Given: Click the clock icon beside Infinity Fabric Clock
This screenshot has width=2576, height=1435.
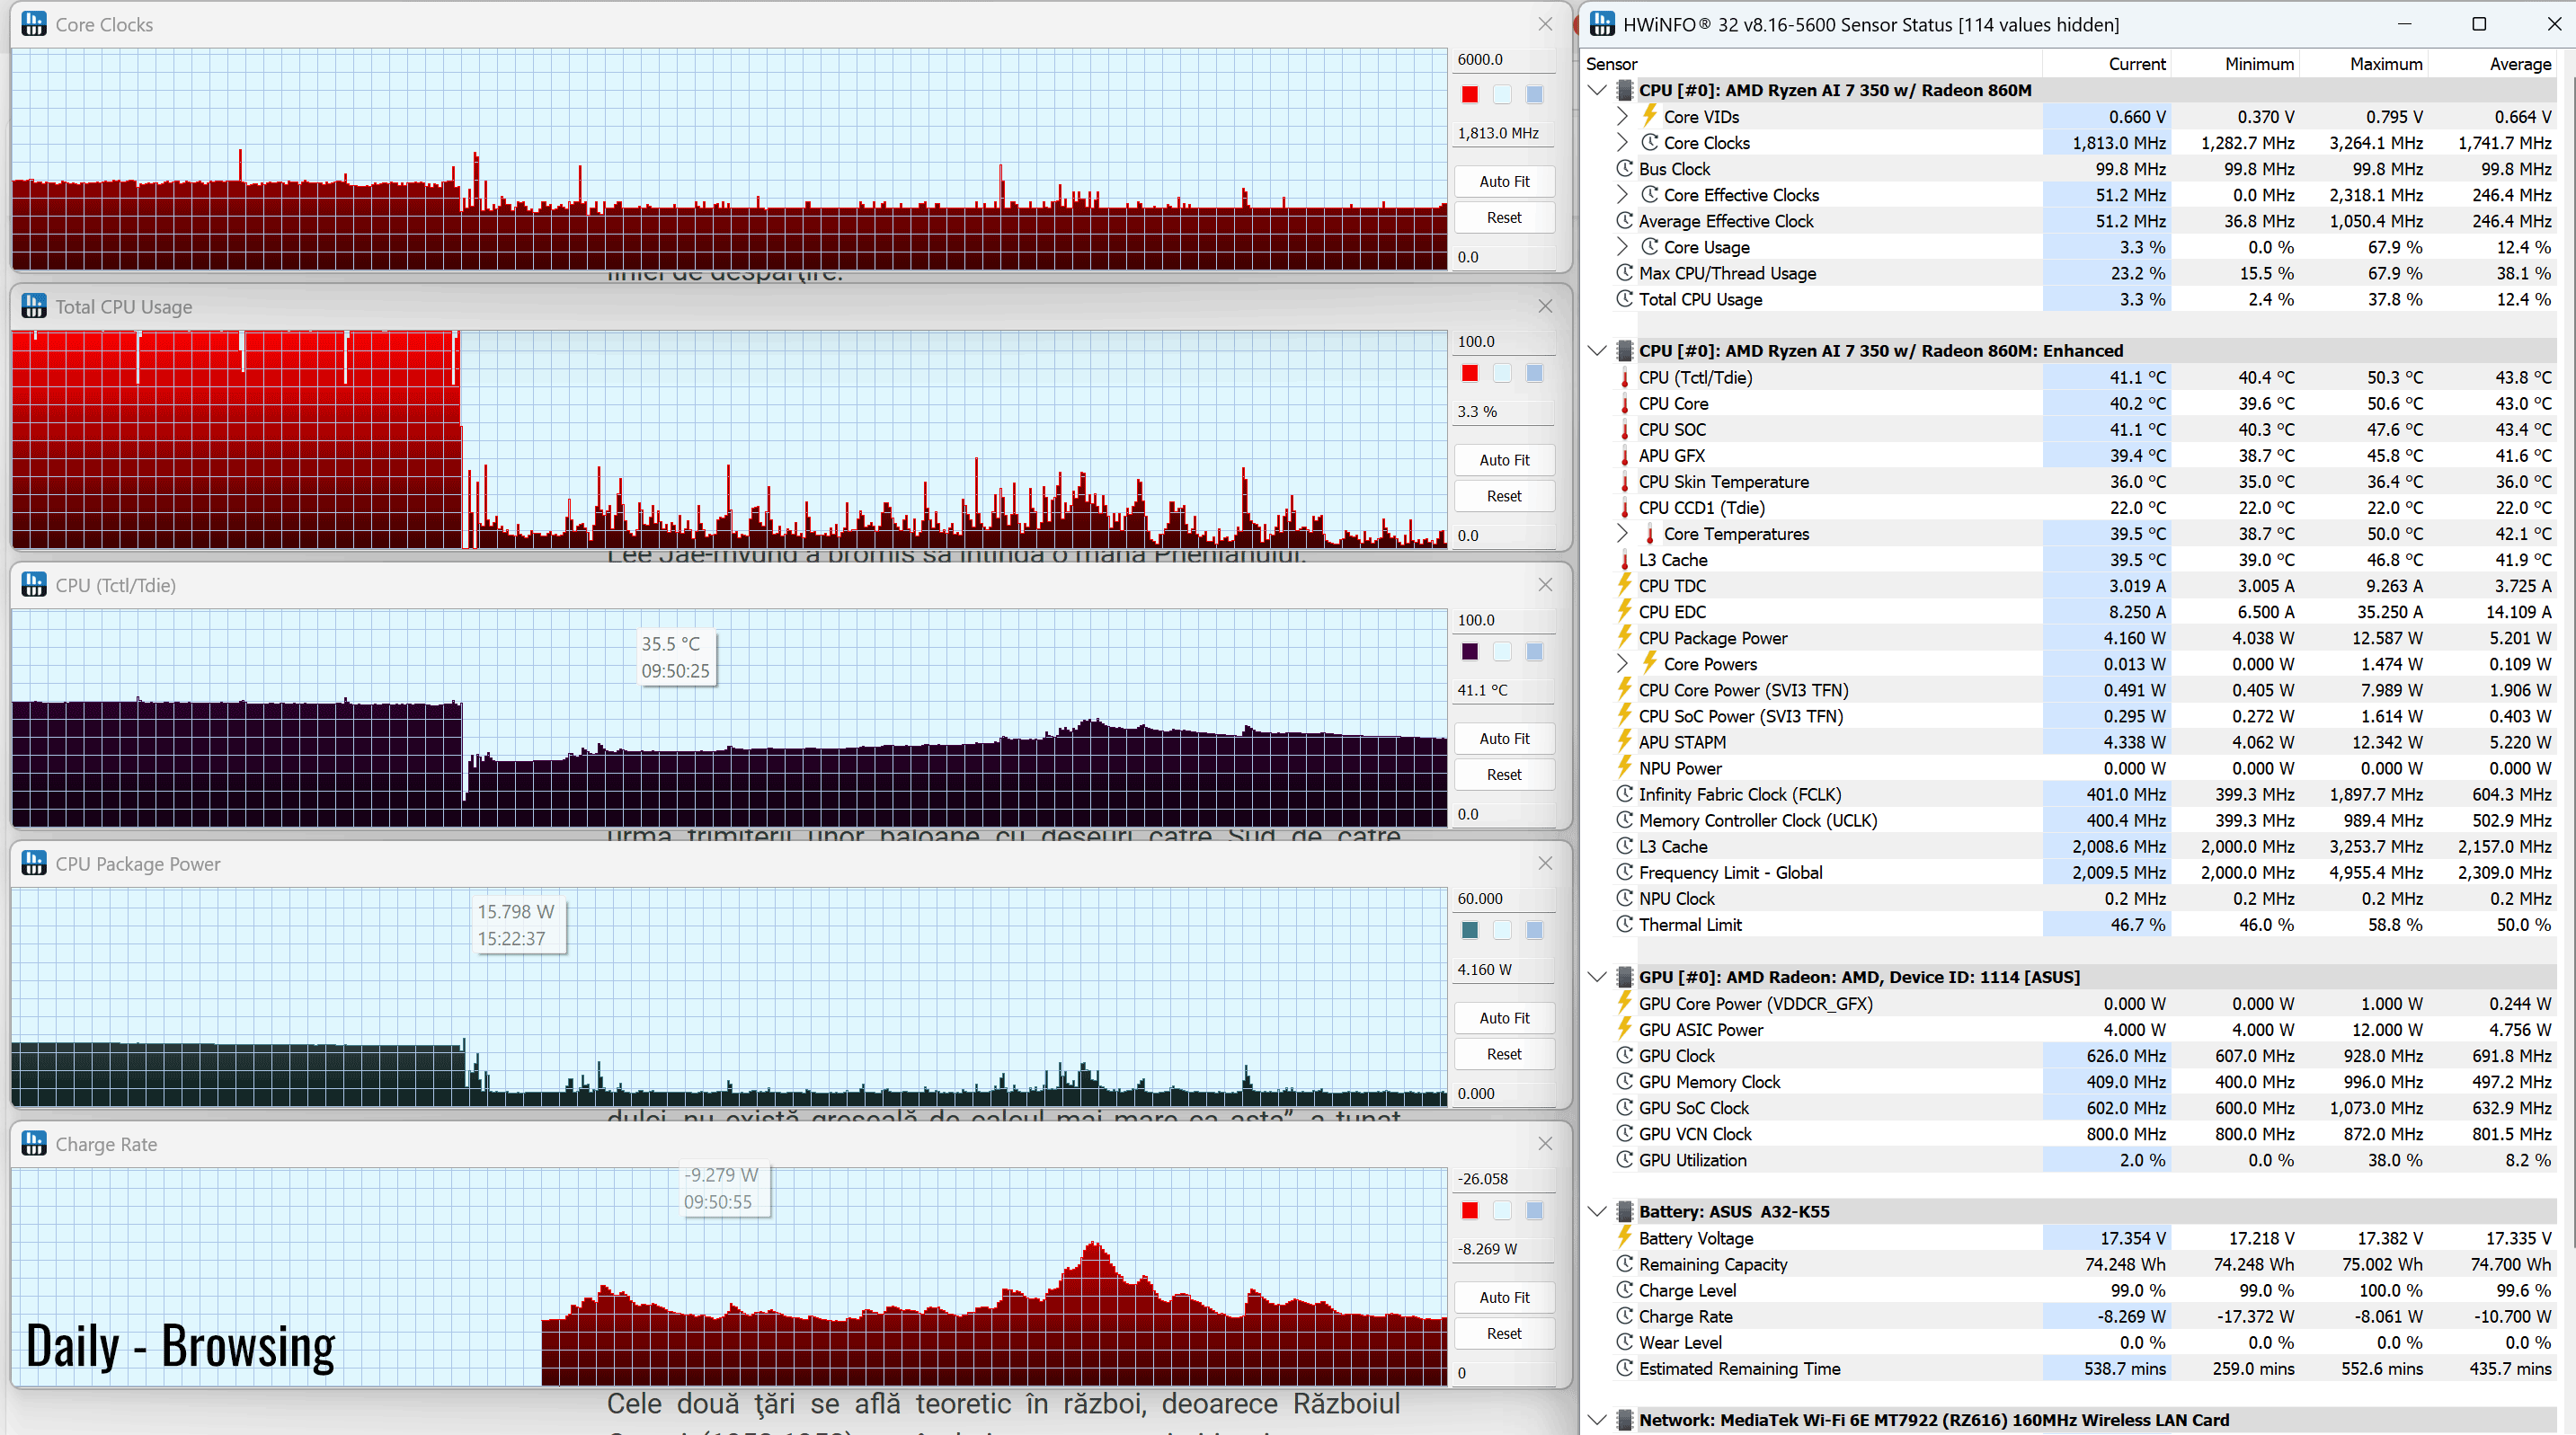Looking at the screenshot, I should 1624,793.
